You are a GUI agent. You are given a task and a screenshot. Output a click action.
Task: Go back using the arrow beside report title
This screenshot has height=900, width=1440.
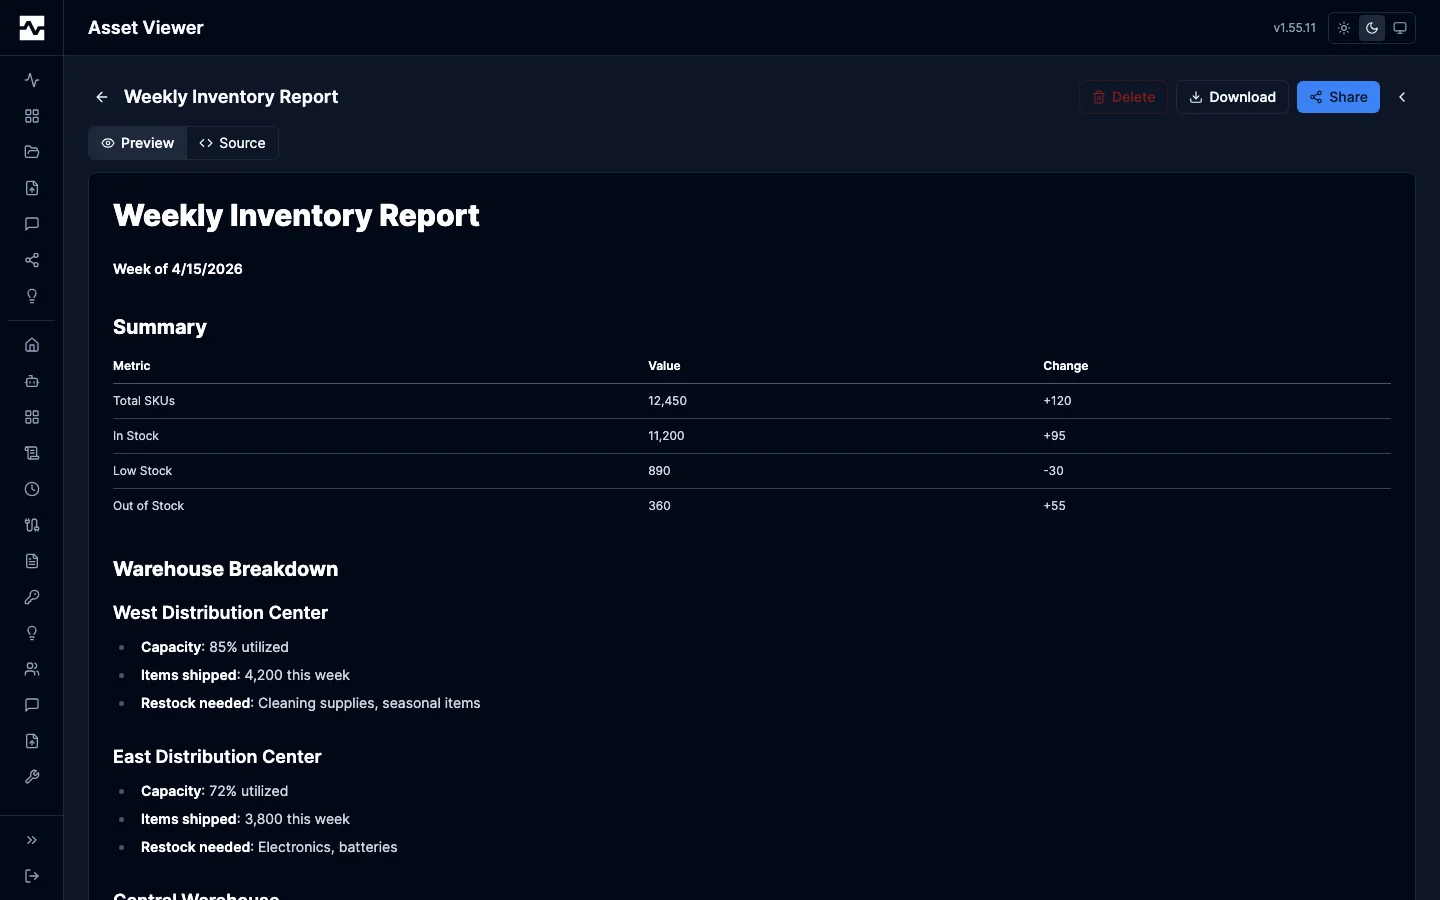101,97
